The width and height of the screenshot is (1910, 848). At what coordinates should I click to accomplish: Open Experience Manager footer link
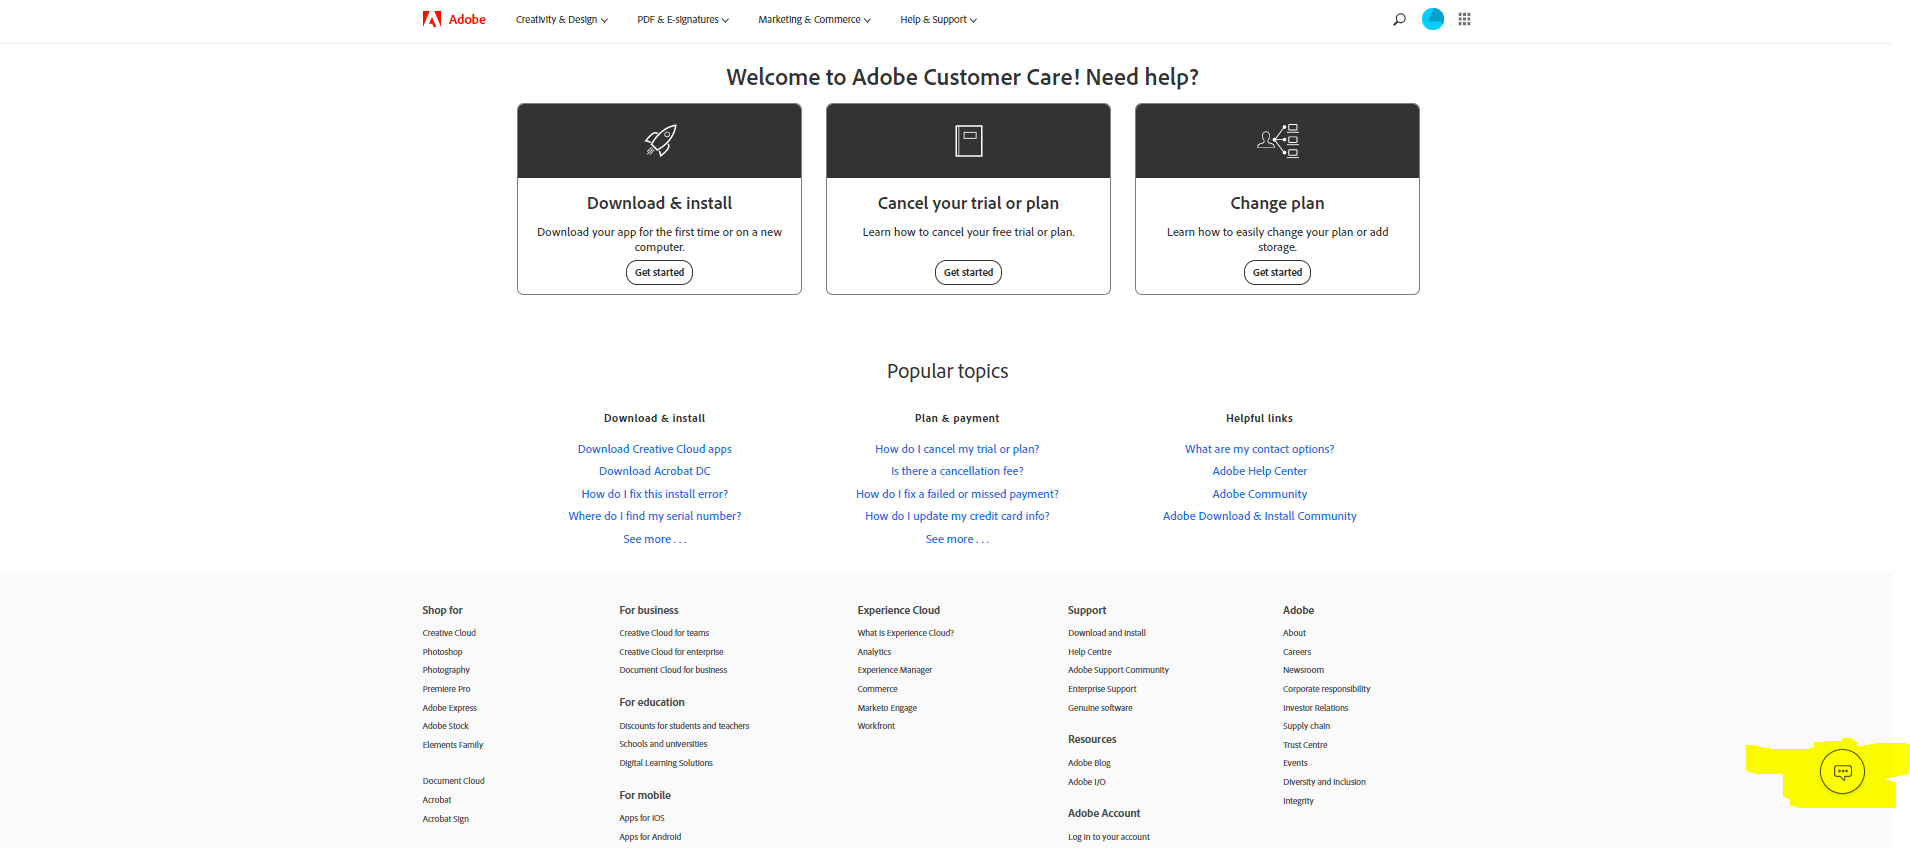pos(895,670)
